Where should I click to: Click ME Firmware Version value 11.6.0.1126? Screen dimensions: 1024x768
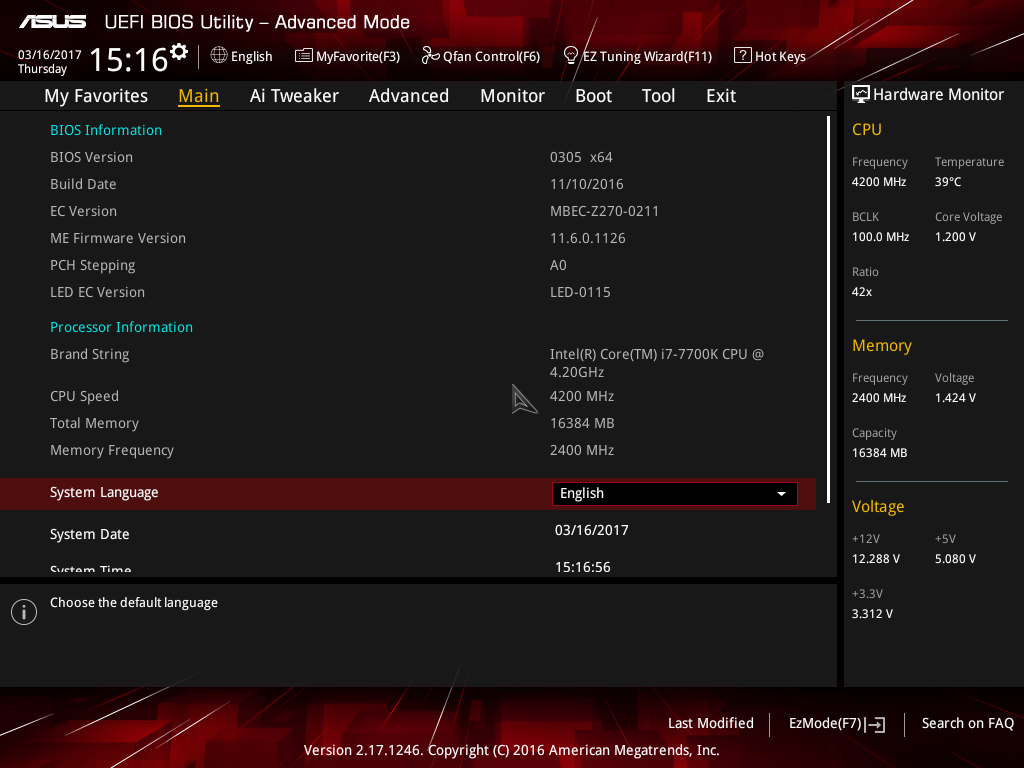[588, 238]
